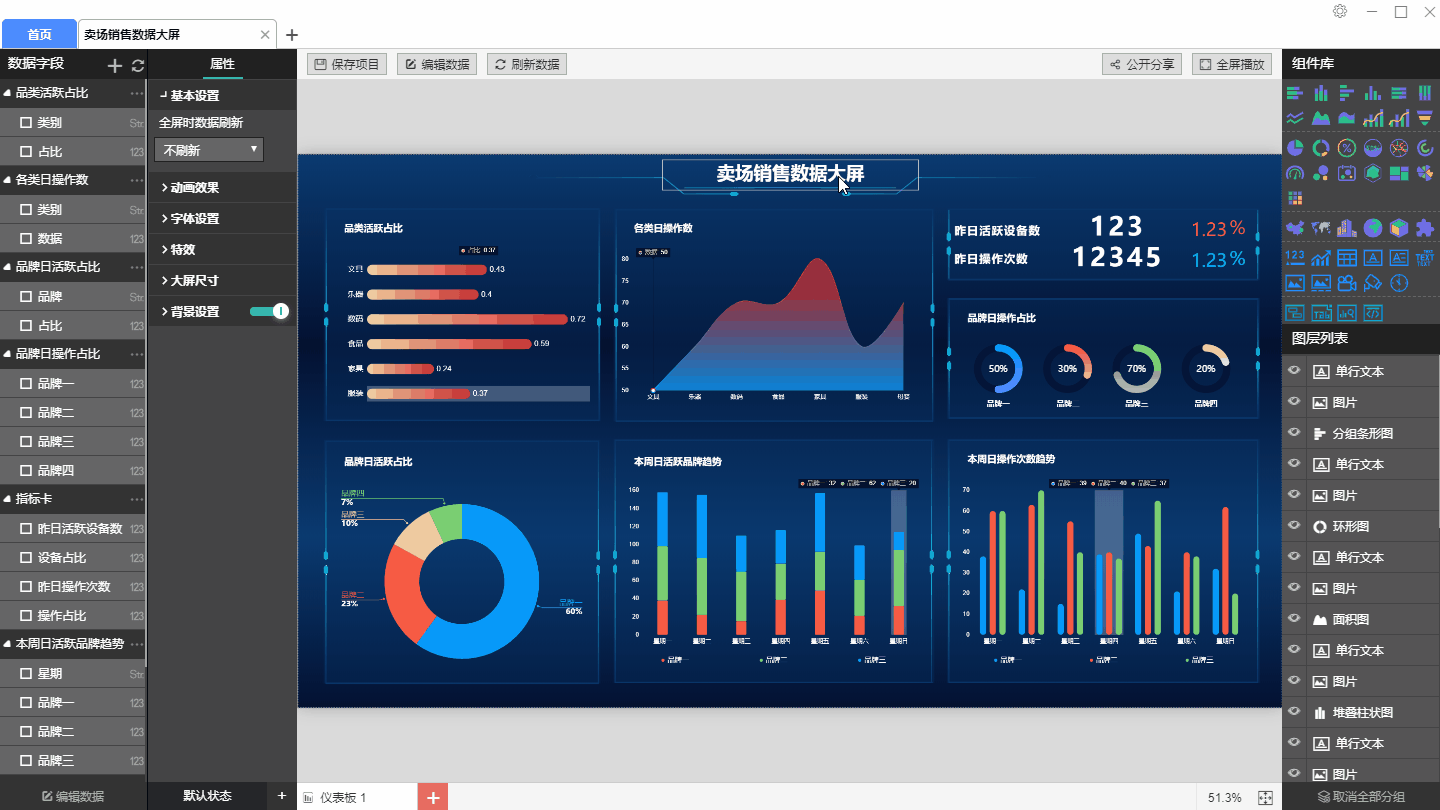
Task: Choose the gauge dashboard component icon
Action: (x=1295, y=173)
